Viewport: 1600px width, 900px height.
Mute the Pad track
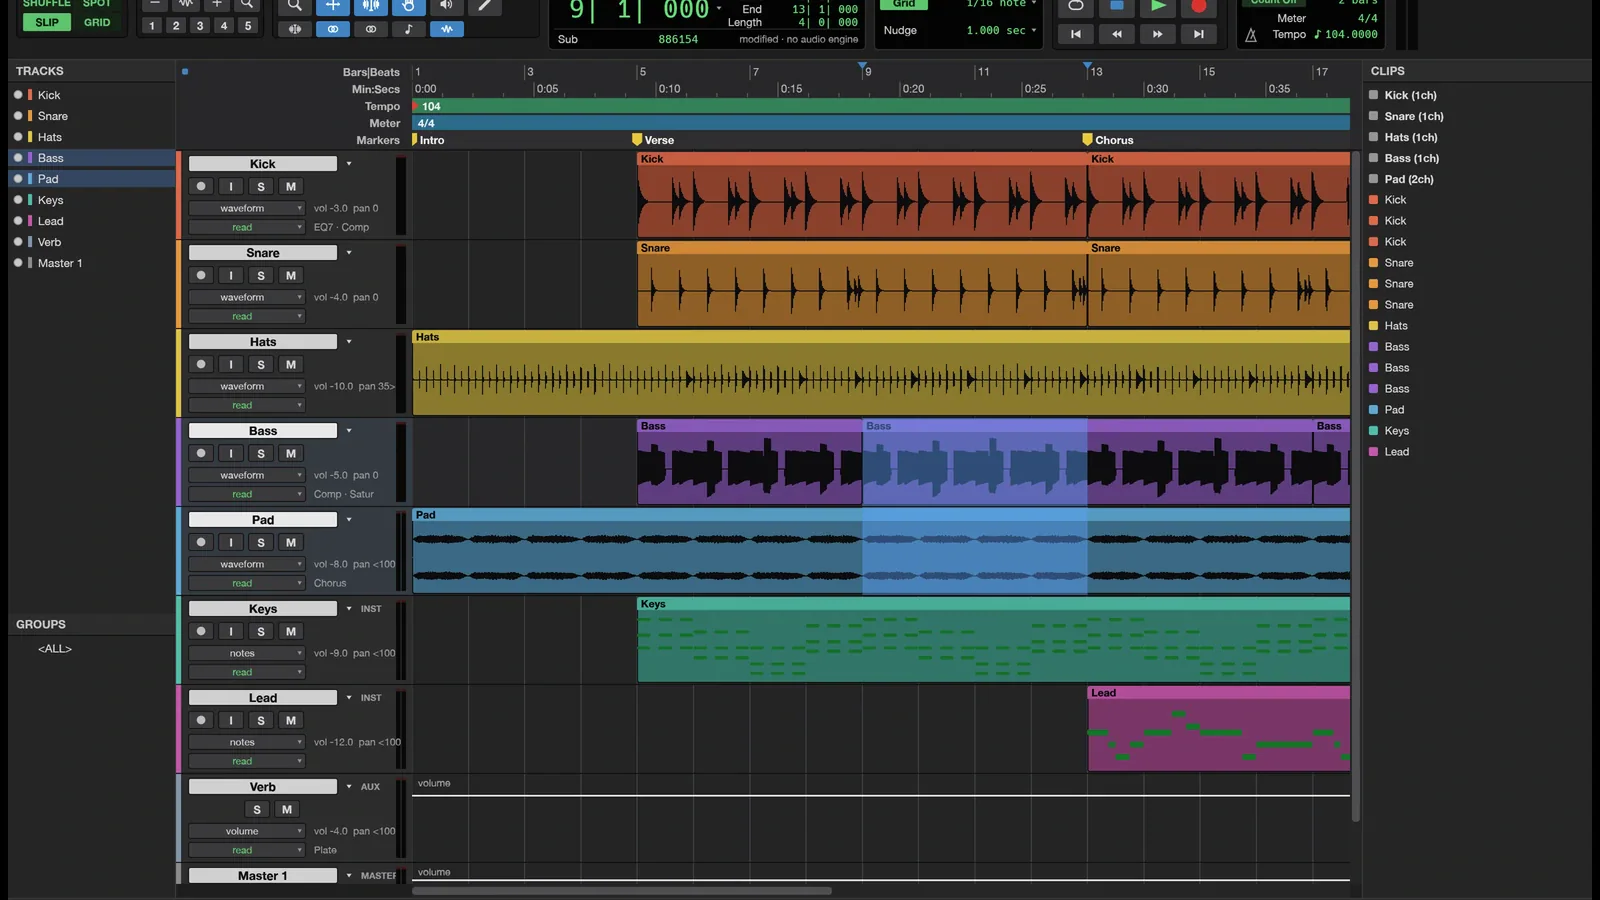pyautogui.click(x=291, y=542)
